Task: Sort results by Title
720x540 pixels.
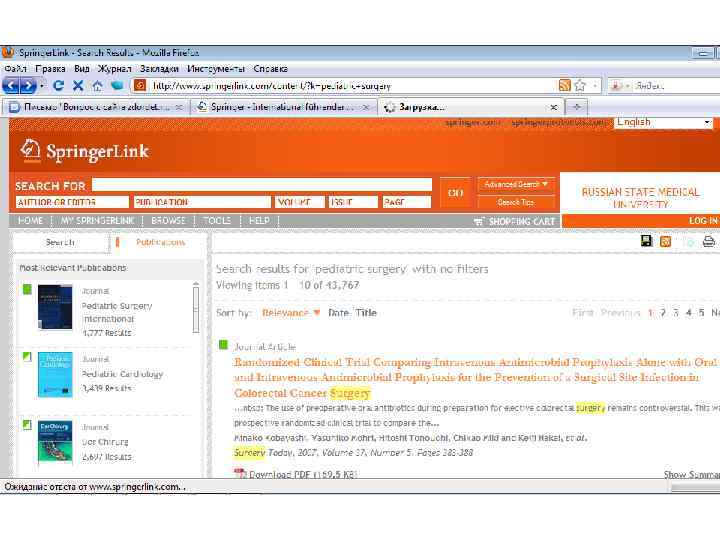Action: [366, 313]
